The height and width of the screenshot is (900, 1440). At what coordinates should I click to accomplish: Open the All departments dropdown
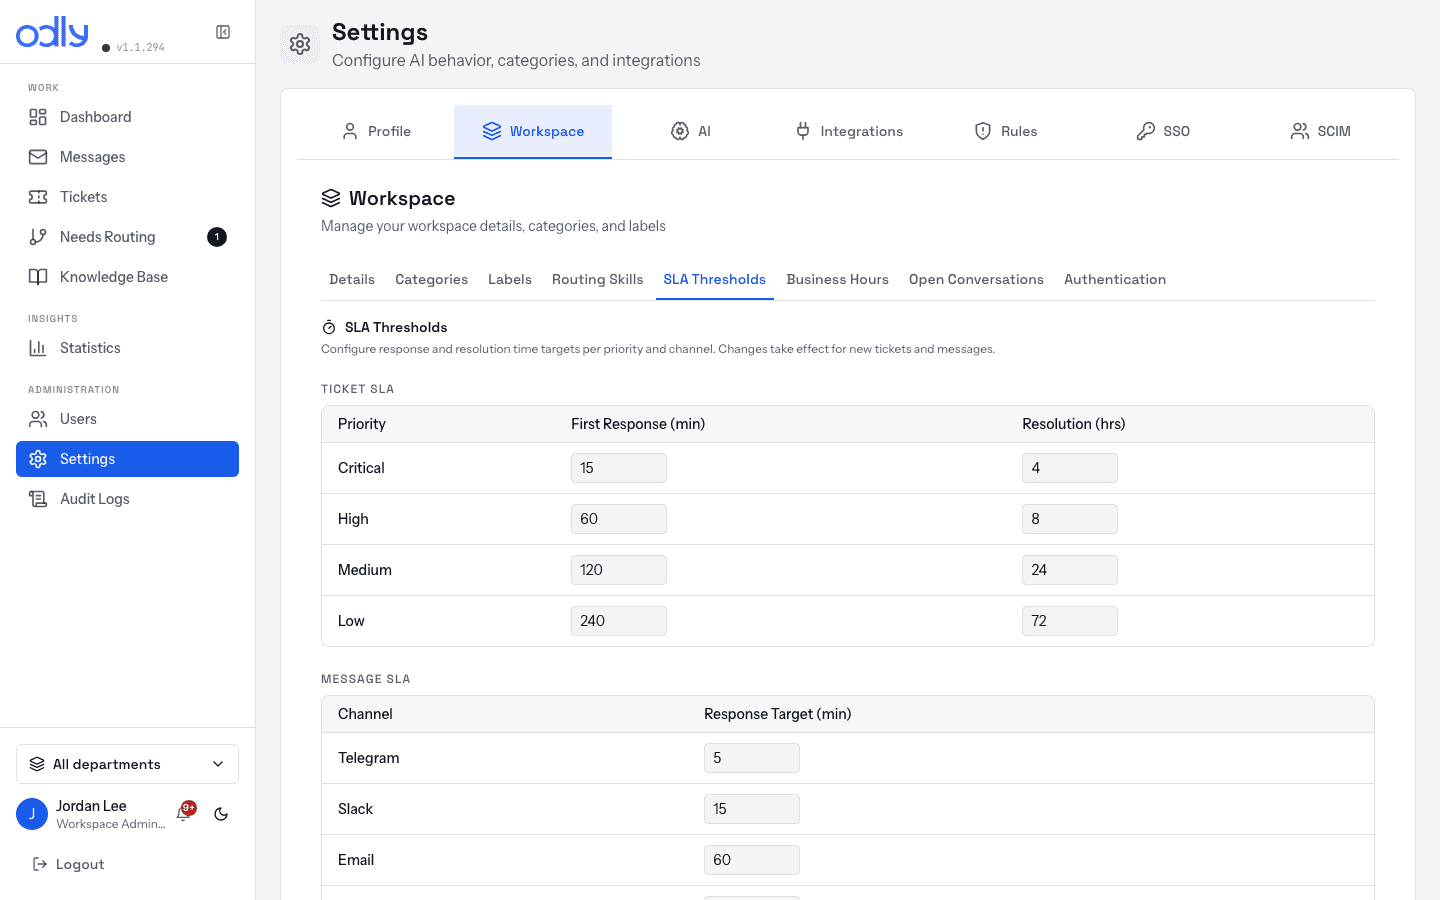coord(127,764)
